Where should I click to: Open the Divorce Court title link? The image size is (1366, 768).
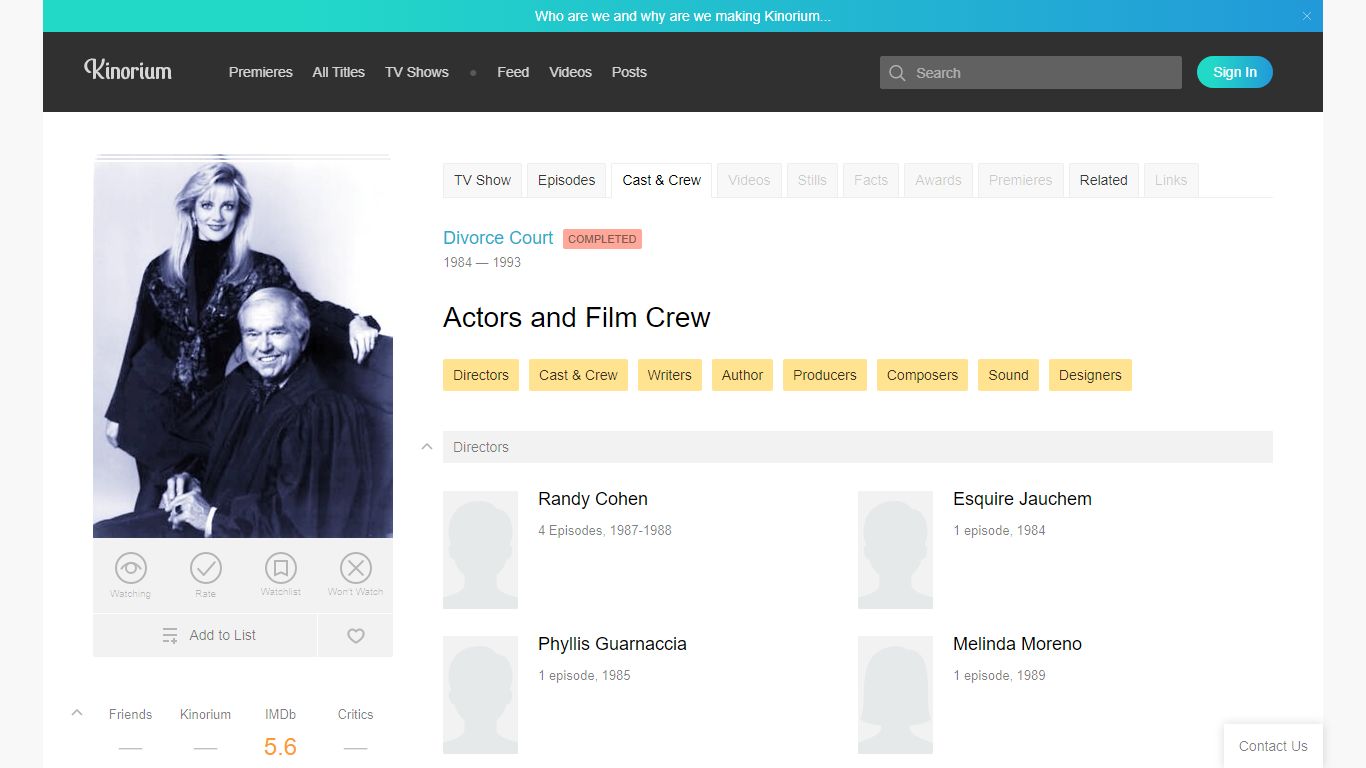pos(498,238)
